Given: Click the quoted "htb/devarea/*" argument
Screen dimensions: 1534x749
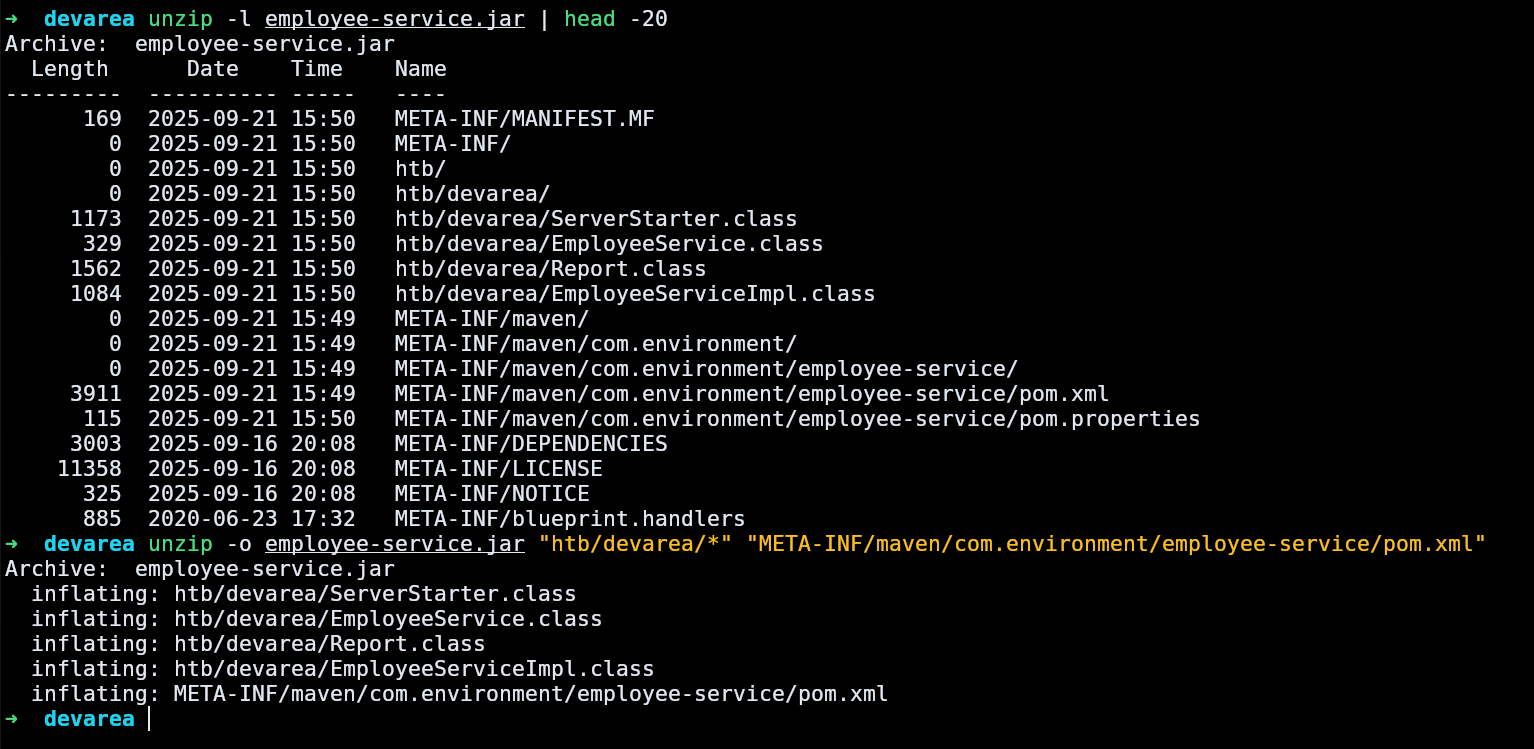Looking at the screenshot, I should click(635, 544).
